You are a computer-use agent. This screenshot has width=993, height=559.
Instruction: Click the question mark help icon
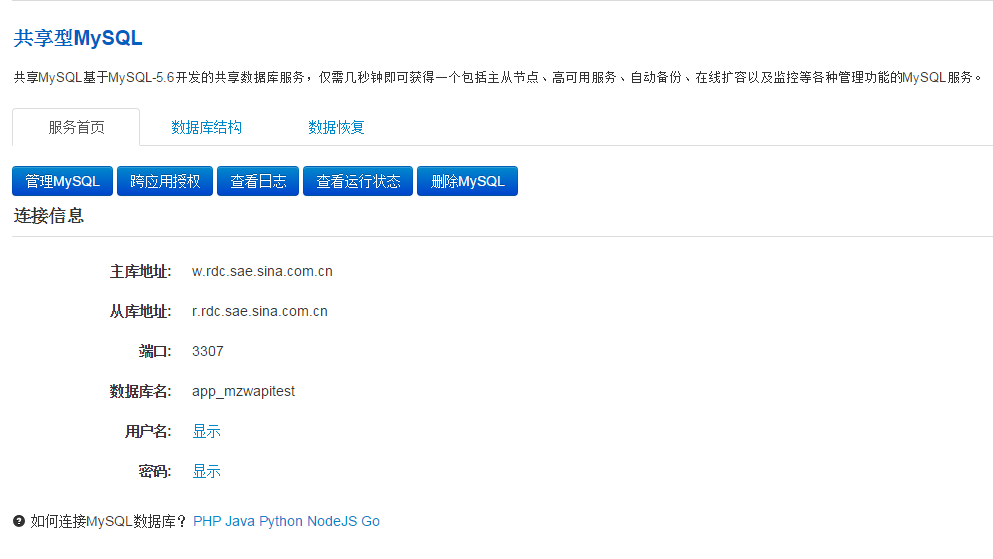[x=19, y=521]
